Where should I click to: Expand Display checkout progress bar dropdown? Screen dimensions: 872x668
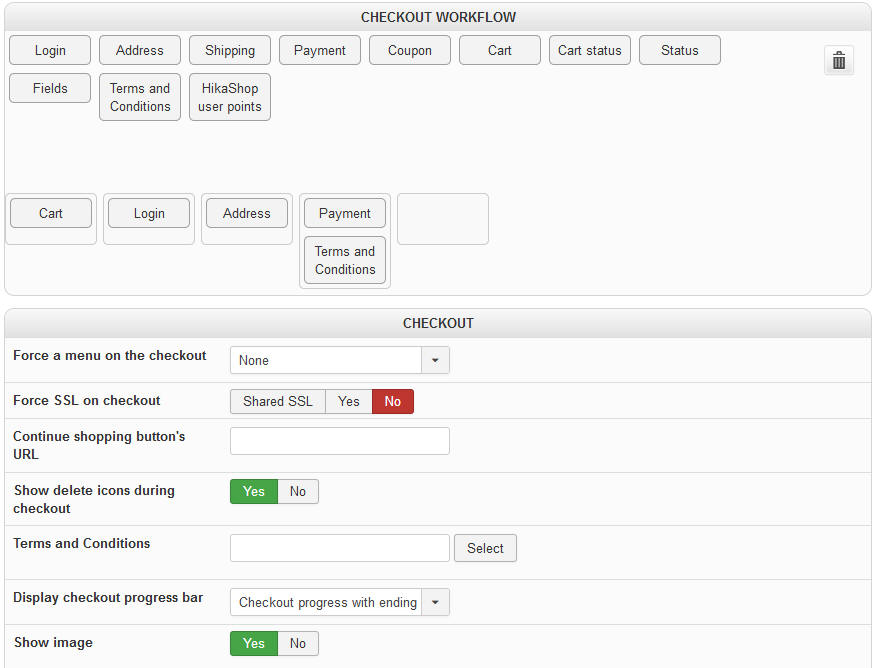pyautogui.click(x=435, y=602)
